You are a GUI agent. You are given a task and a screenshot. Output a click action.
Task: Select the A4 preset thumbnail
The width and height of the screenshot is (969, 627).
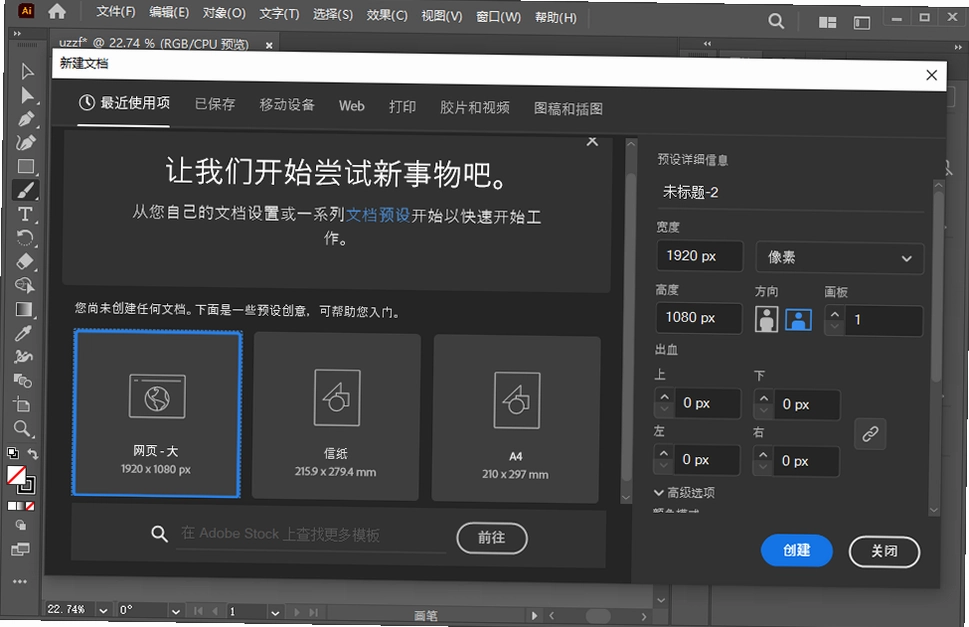516,419
